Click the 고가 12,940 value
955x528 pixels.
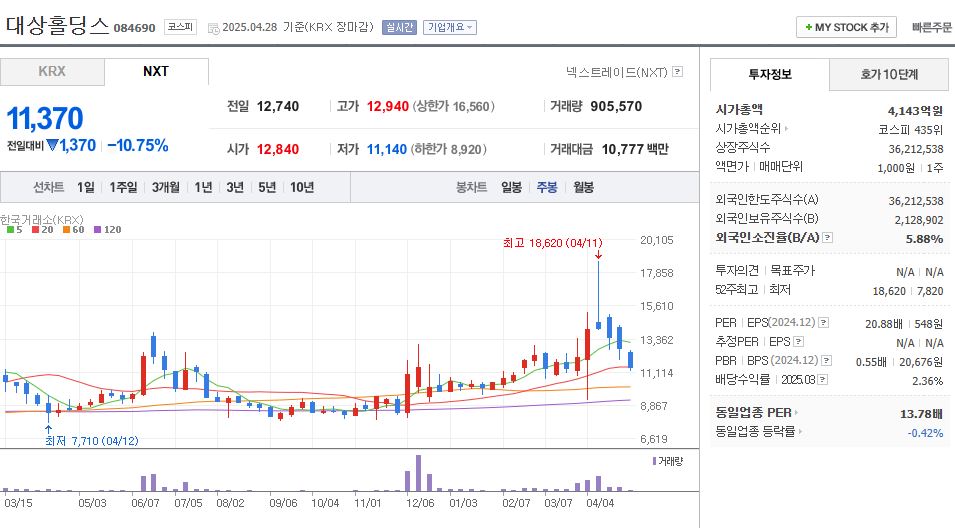coord(387,107)
